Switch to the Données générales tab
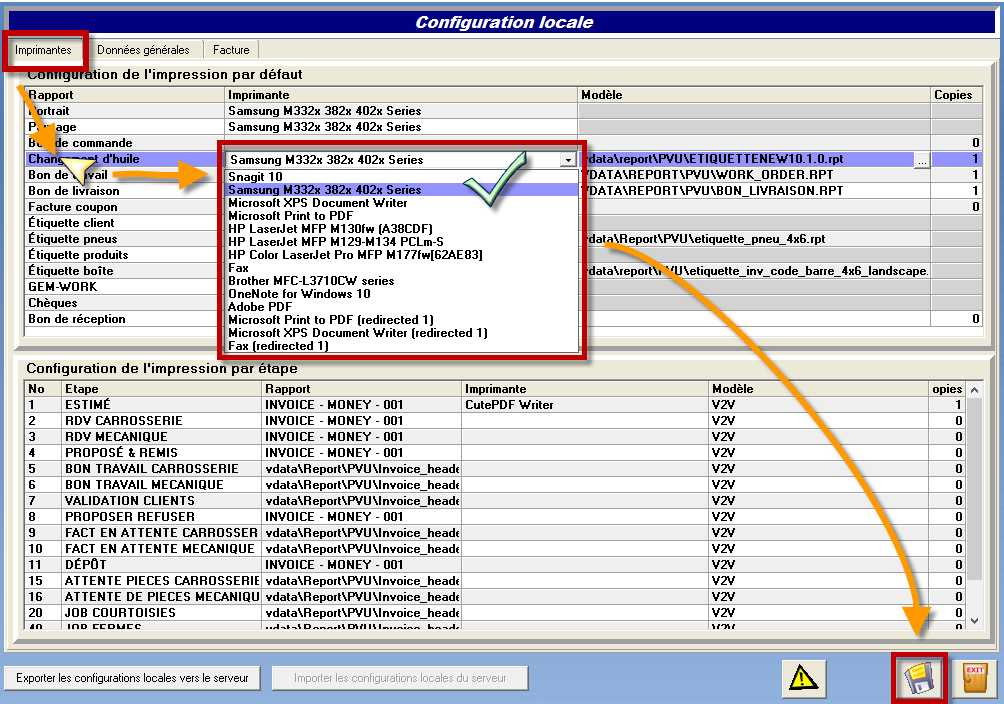This screenshot has width=1004, height=704. 143,50
